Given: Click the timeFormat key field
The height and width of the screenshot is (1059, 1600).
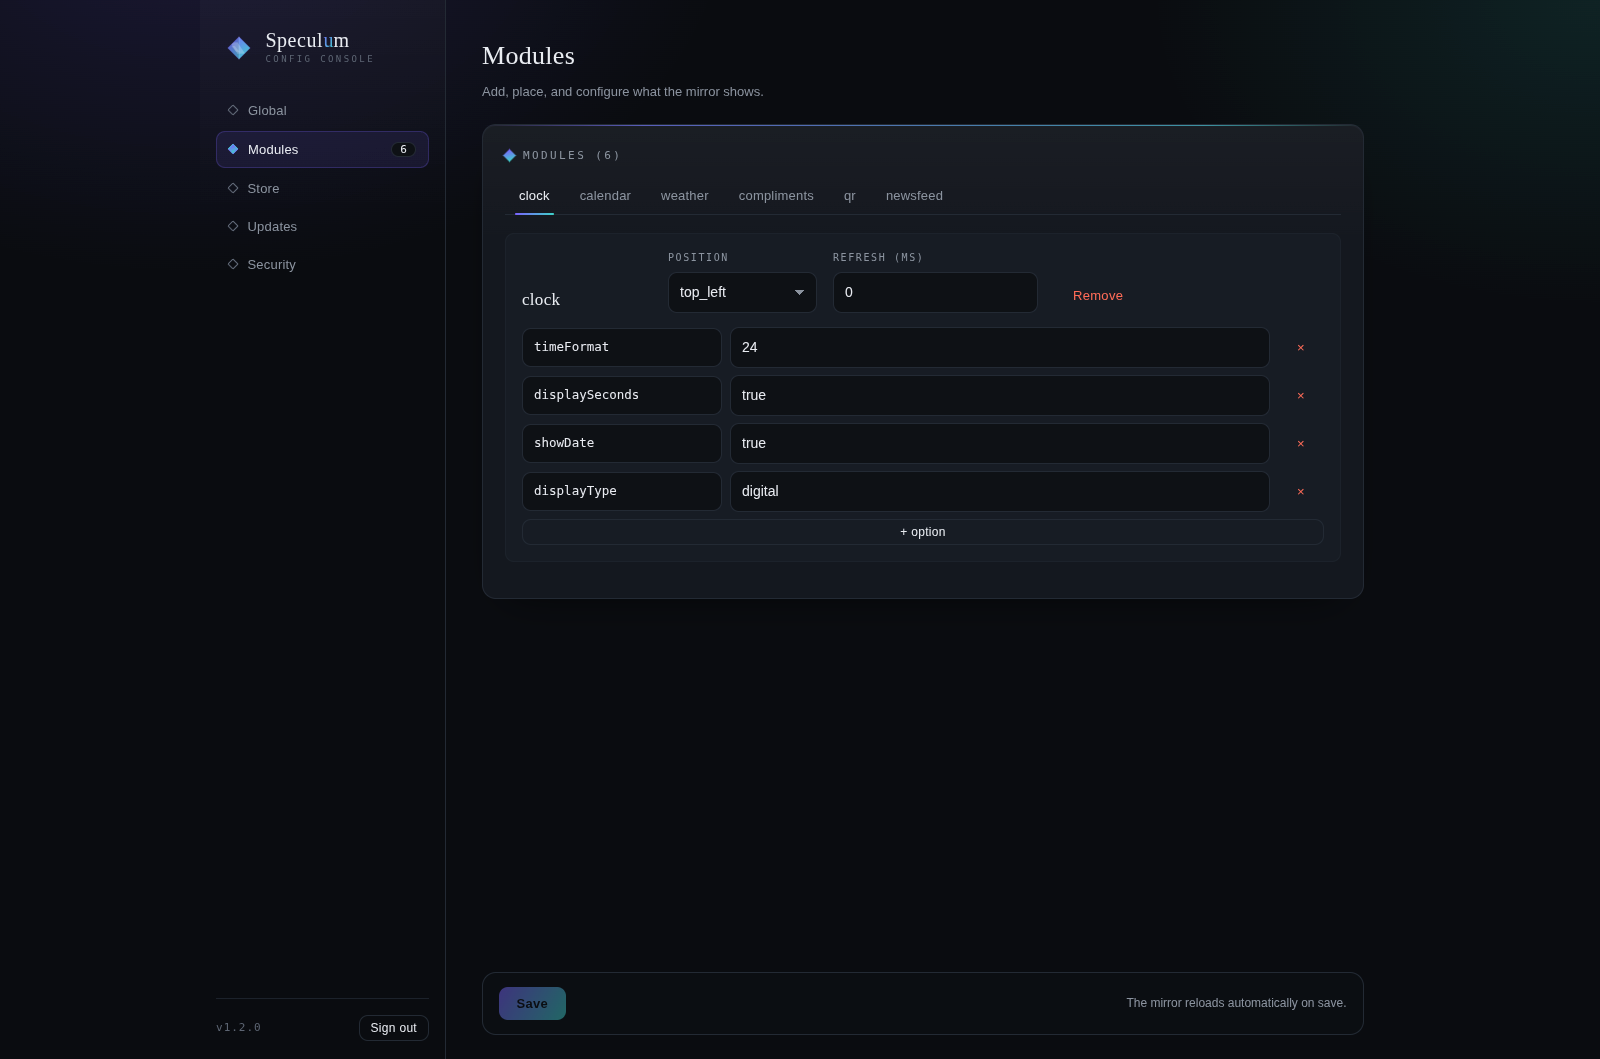Looking at the screenshot, I should pos(622,347).
